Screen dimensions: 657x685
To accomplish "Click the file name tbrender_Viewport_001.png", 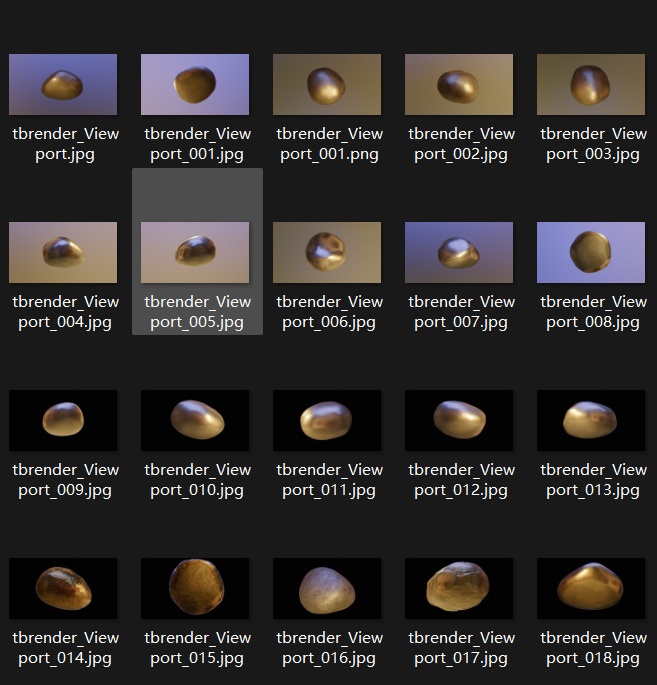I will coord(329,144).
